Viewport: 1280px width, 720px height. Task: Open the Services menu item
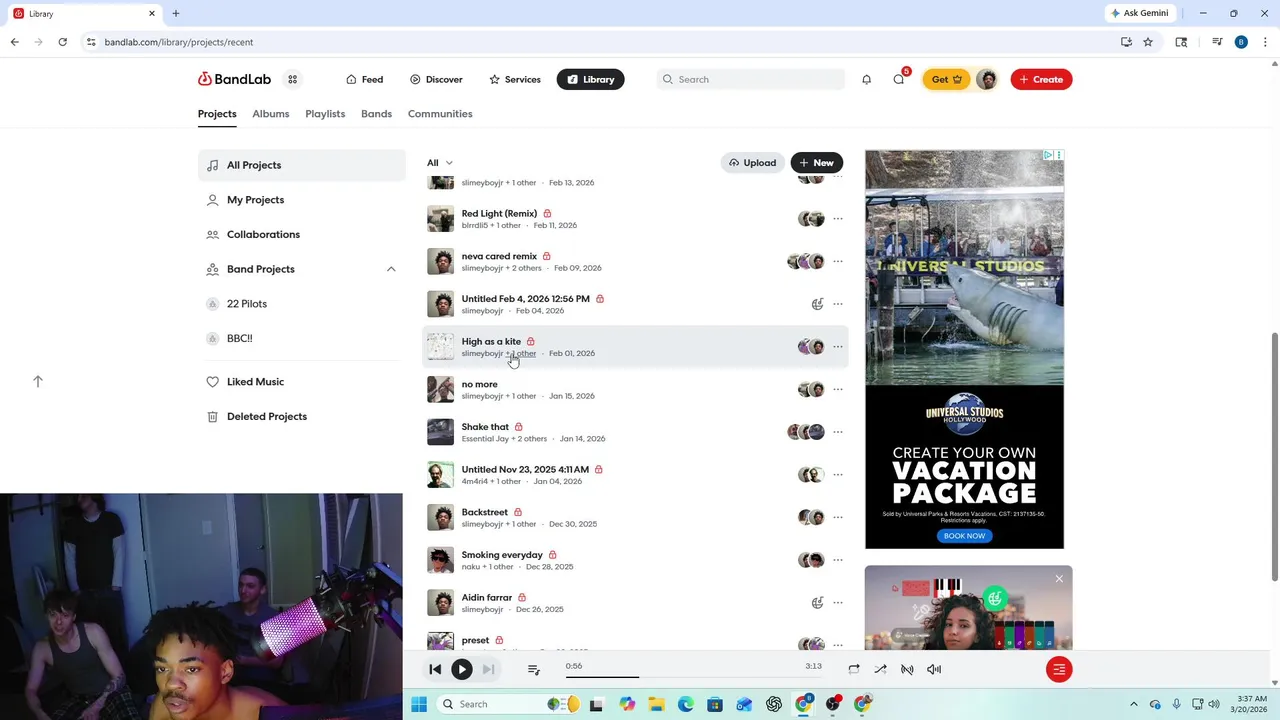(515, 79)
